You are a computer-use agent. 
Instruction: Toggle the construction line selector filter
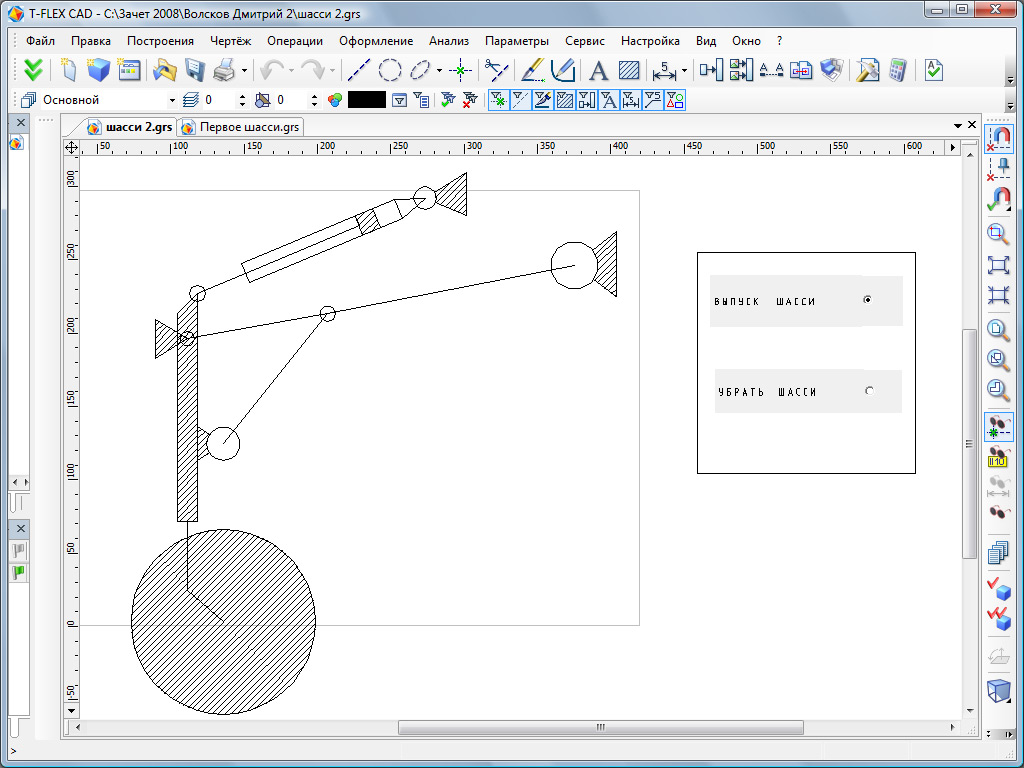(x=520, y=100)
